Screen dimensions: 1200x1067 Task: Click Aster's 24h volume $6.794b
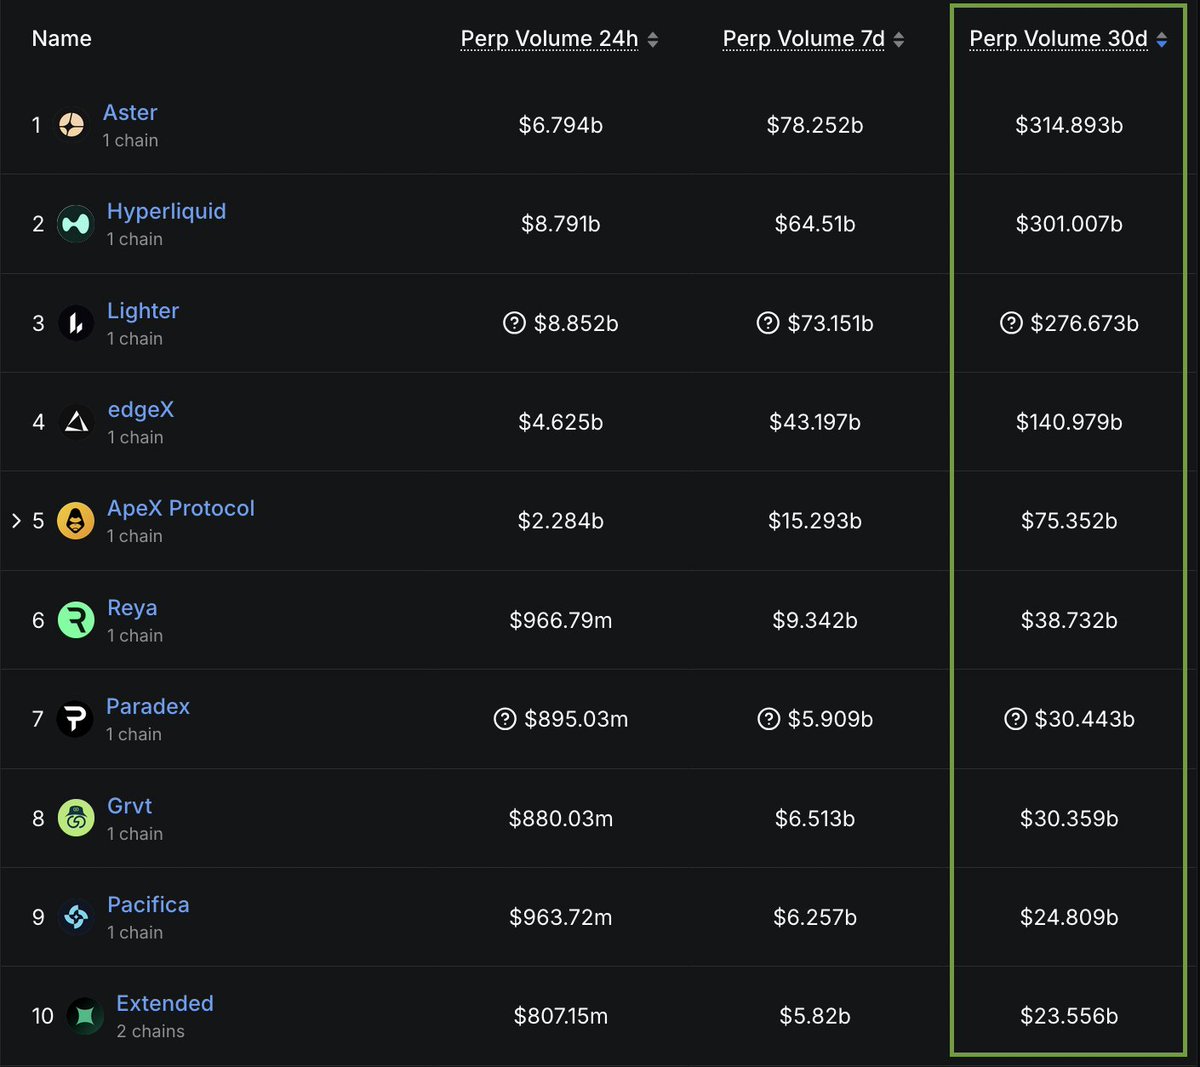[561, 125]
